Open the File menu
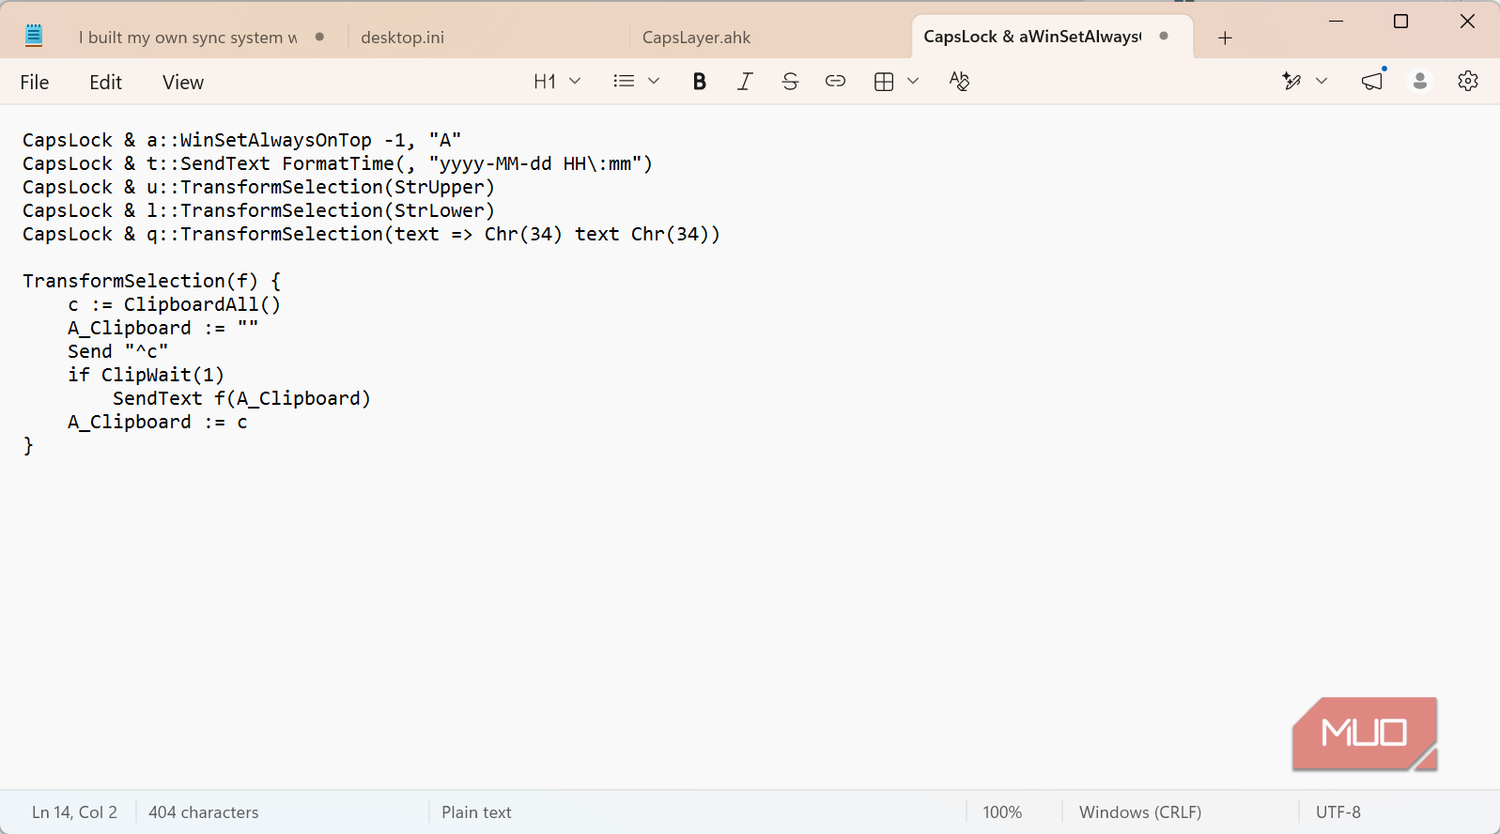Viewport: 1500px width, 834px height. click(34, 82)
